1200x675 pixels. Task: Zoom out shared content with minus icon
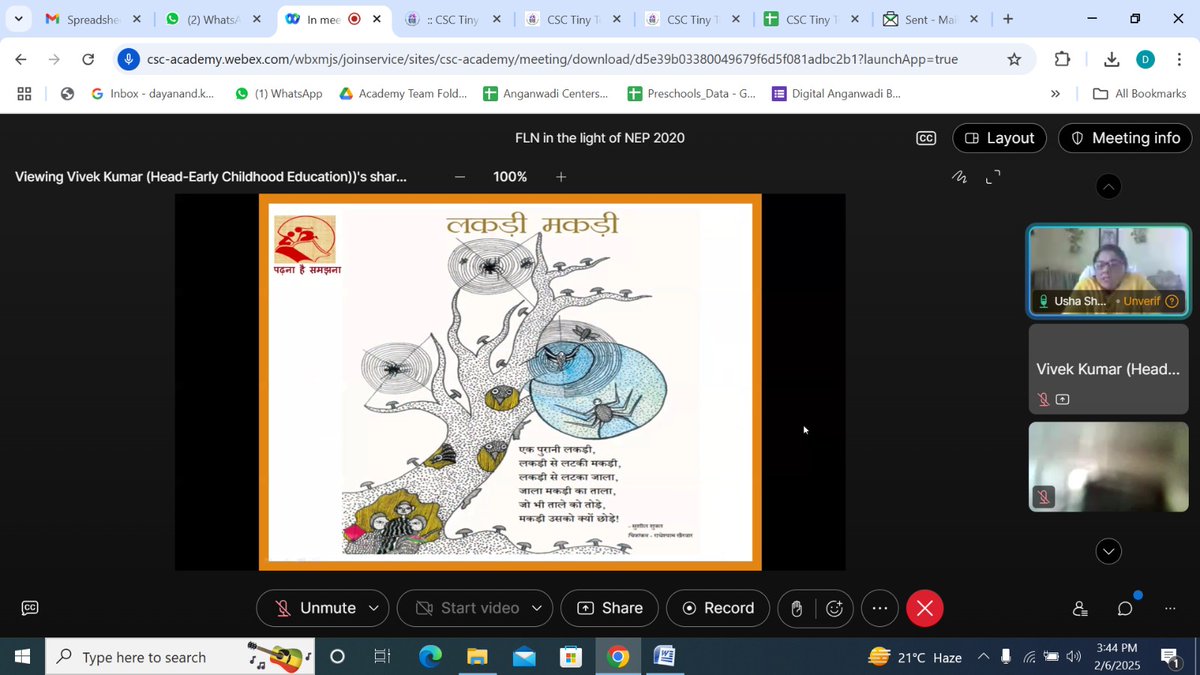click(460, 177)
